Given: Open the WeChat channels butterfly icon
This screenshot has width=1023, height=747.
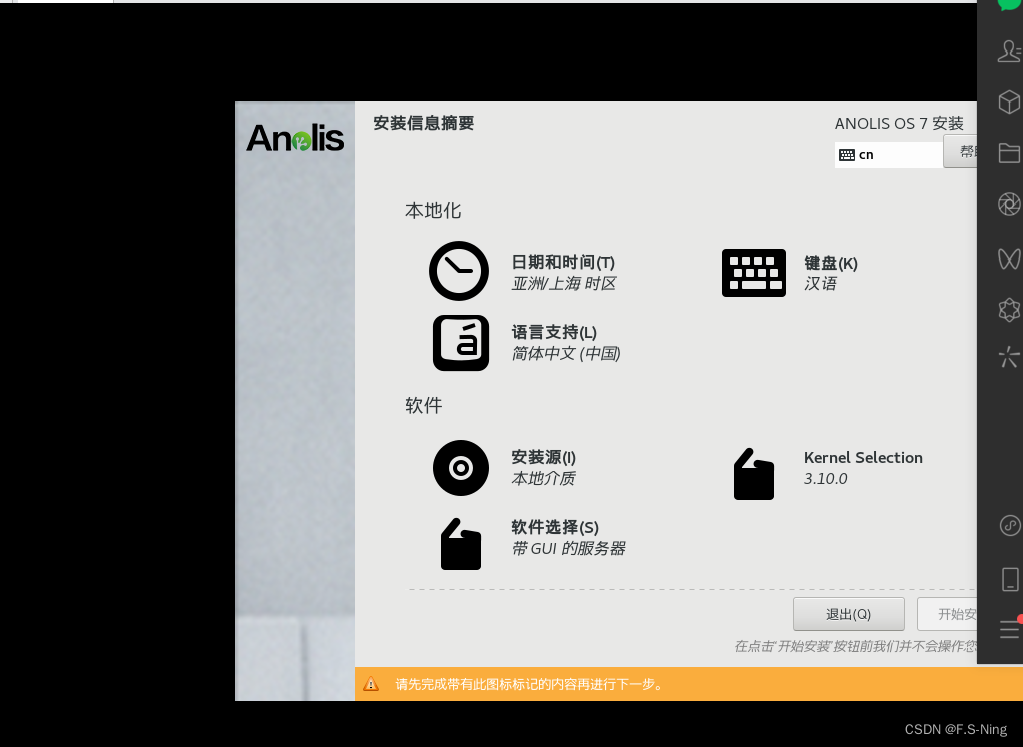Looking at the screenshot, I should click(1009, 258).
